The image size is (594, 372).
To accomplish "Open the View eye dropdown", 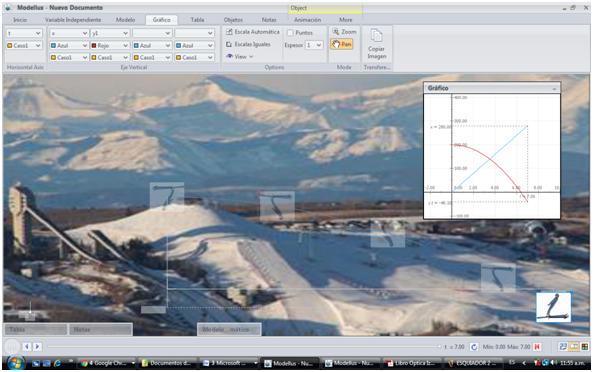I will pos(240,56).
